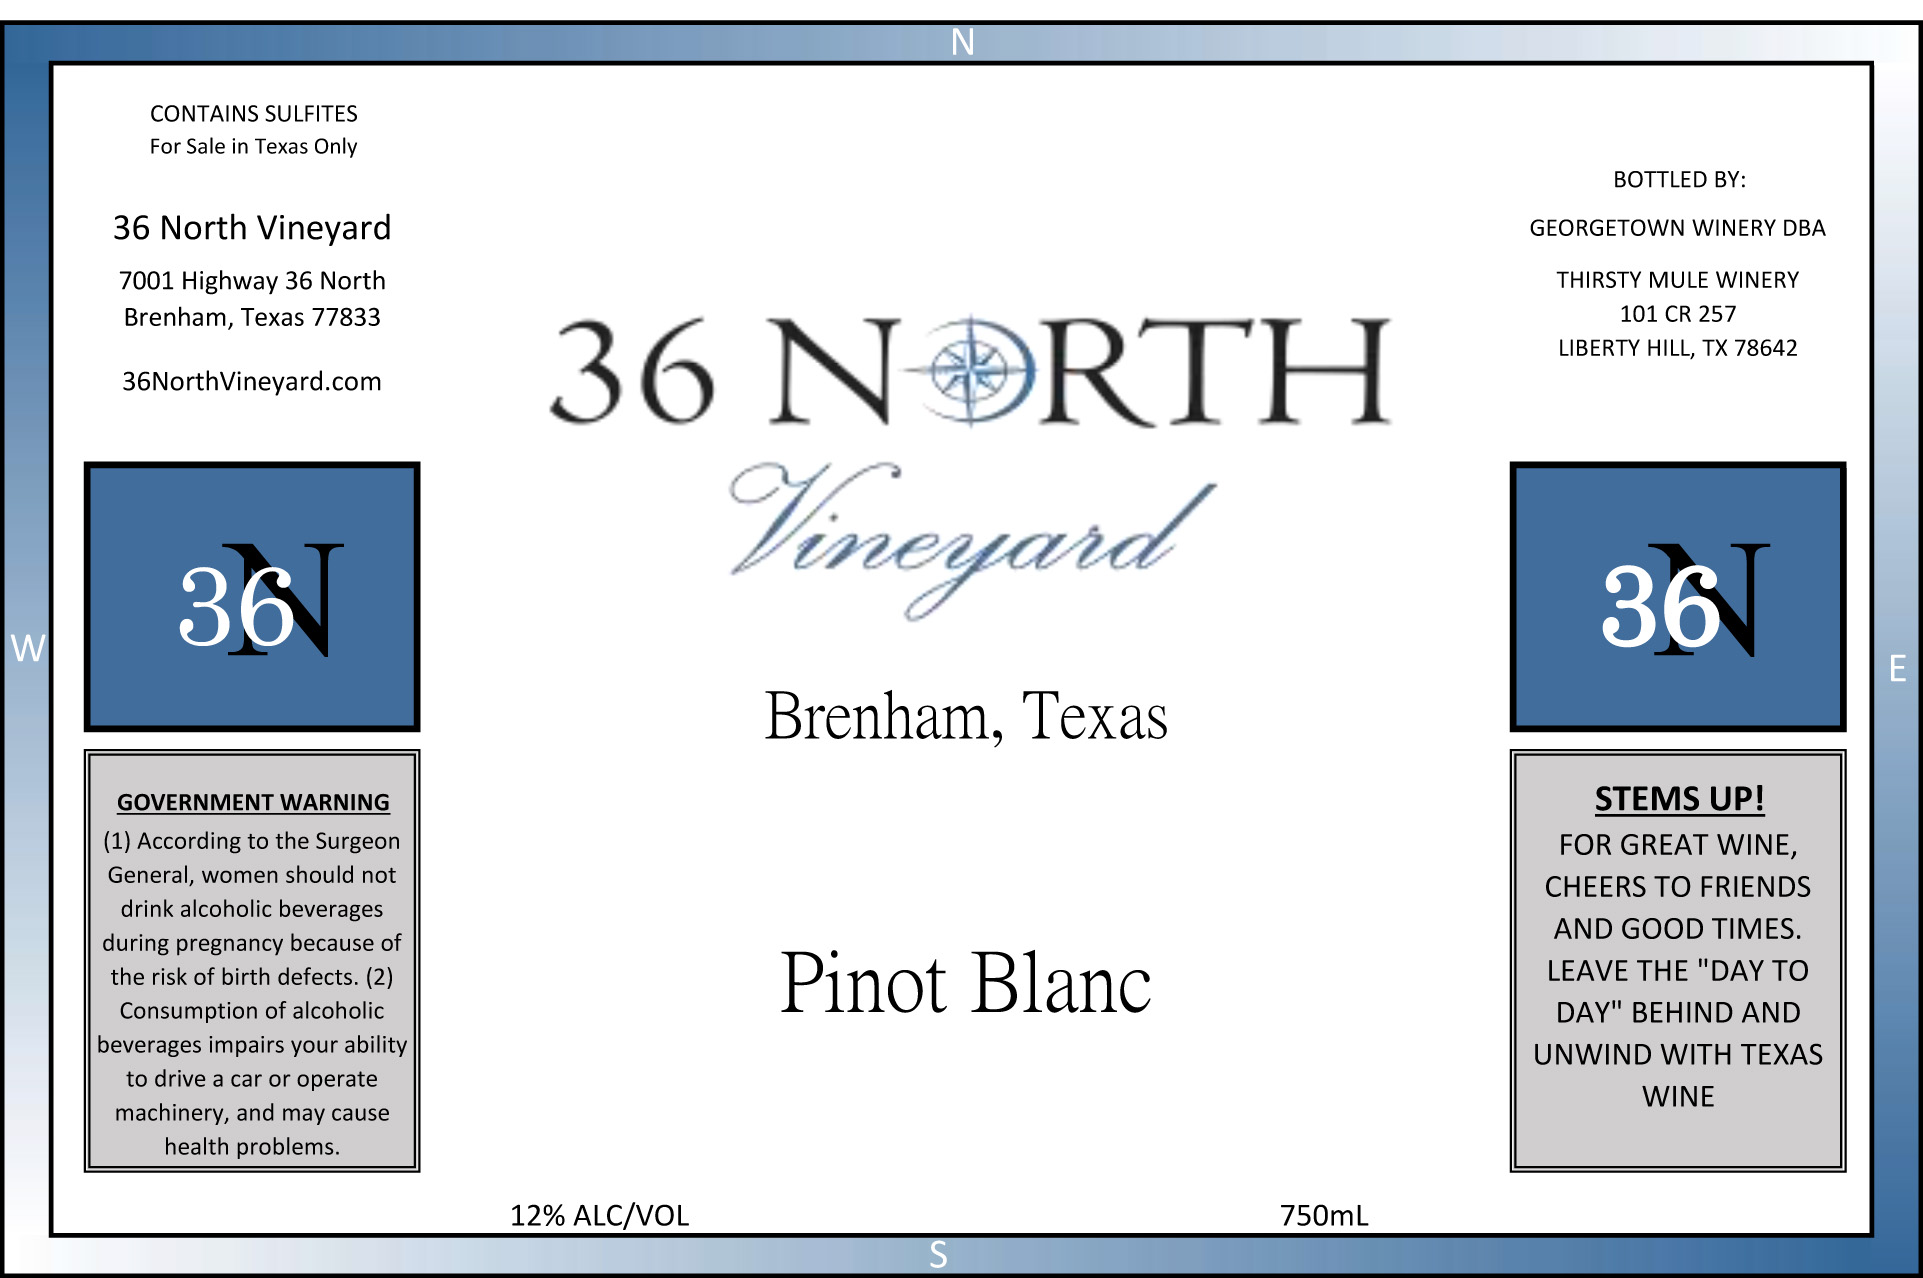Select the "7001 Highway 36 North" address line

coord(252,281)
